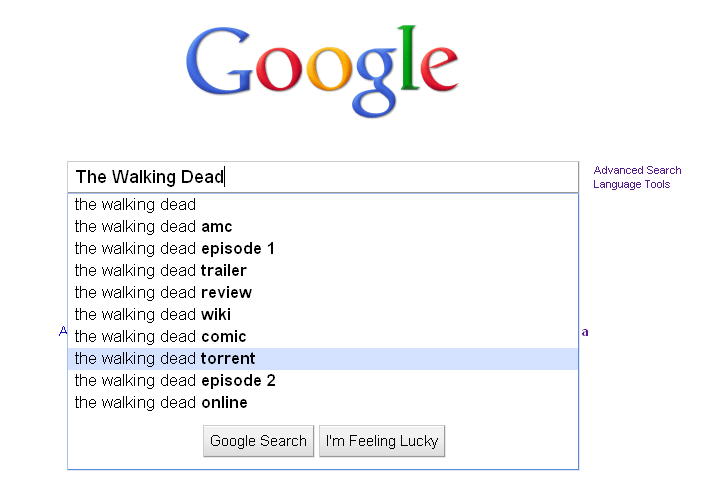
Task: Select 'the walking dead trailer' suggestion
Action: pyautogui.click(x=323, y=271)
